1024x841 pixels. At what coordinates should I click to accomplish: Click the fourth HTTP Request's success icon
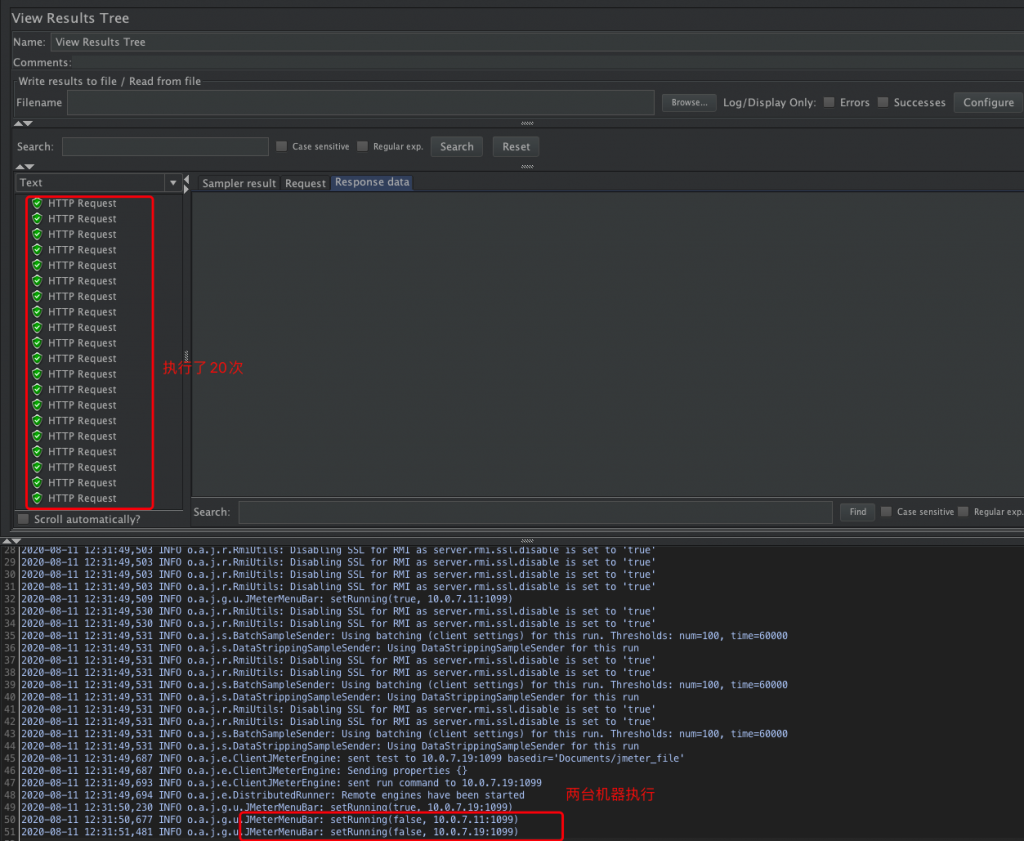coord(37,250)
